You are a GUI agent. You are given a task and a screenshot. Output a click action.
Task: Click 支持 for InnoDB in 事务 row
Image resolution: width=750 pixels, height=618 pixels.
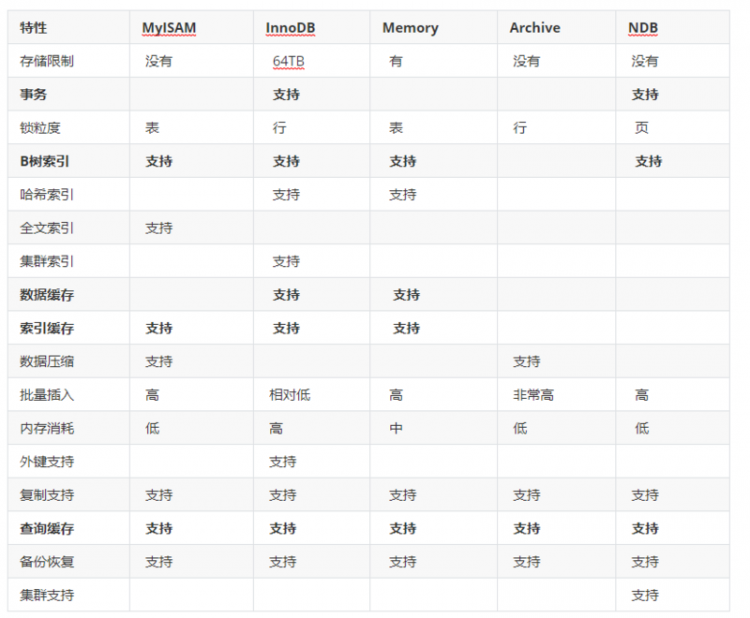click(x=286, y=94)
